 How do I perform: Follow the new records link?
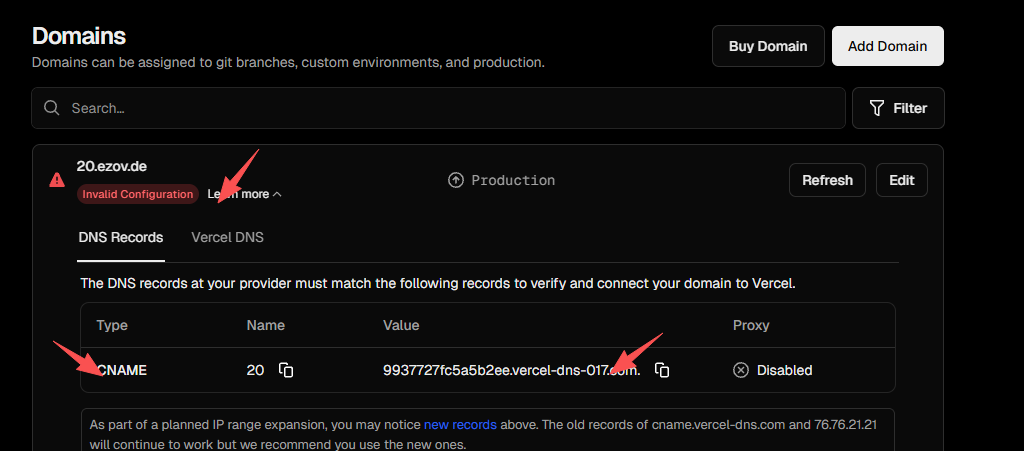[x=460, y=424]
